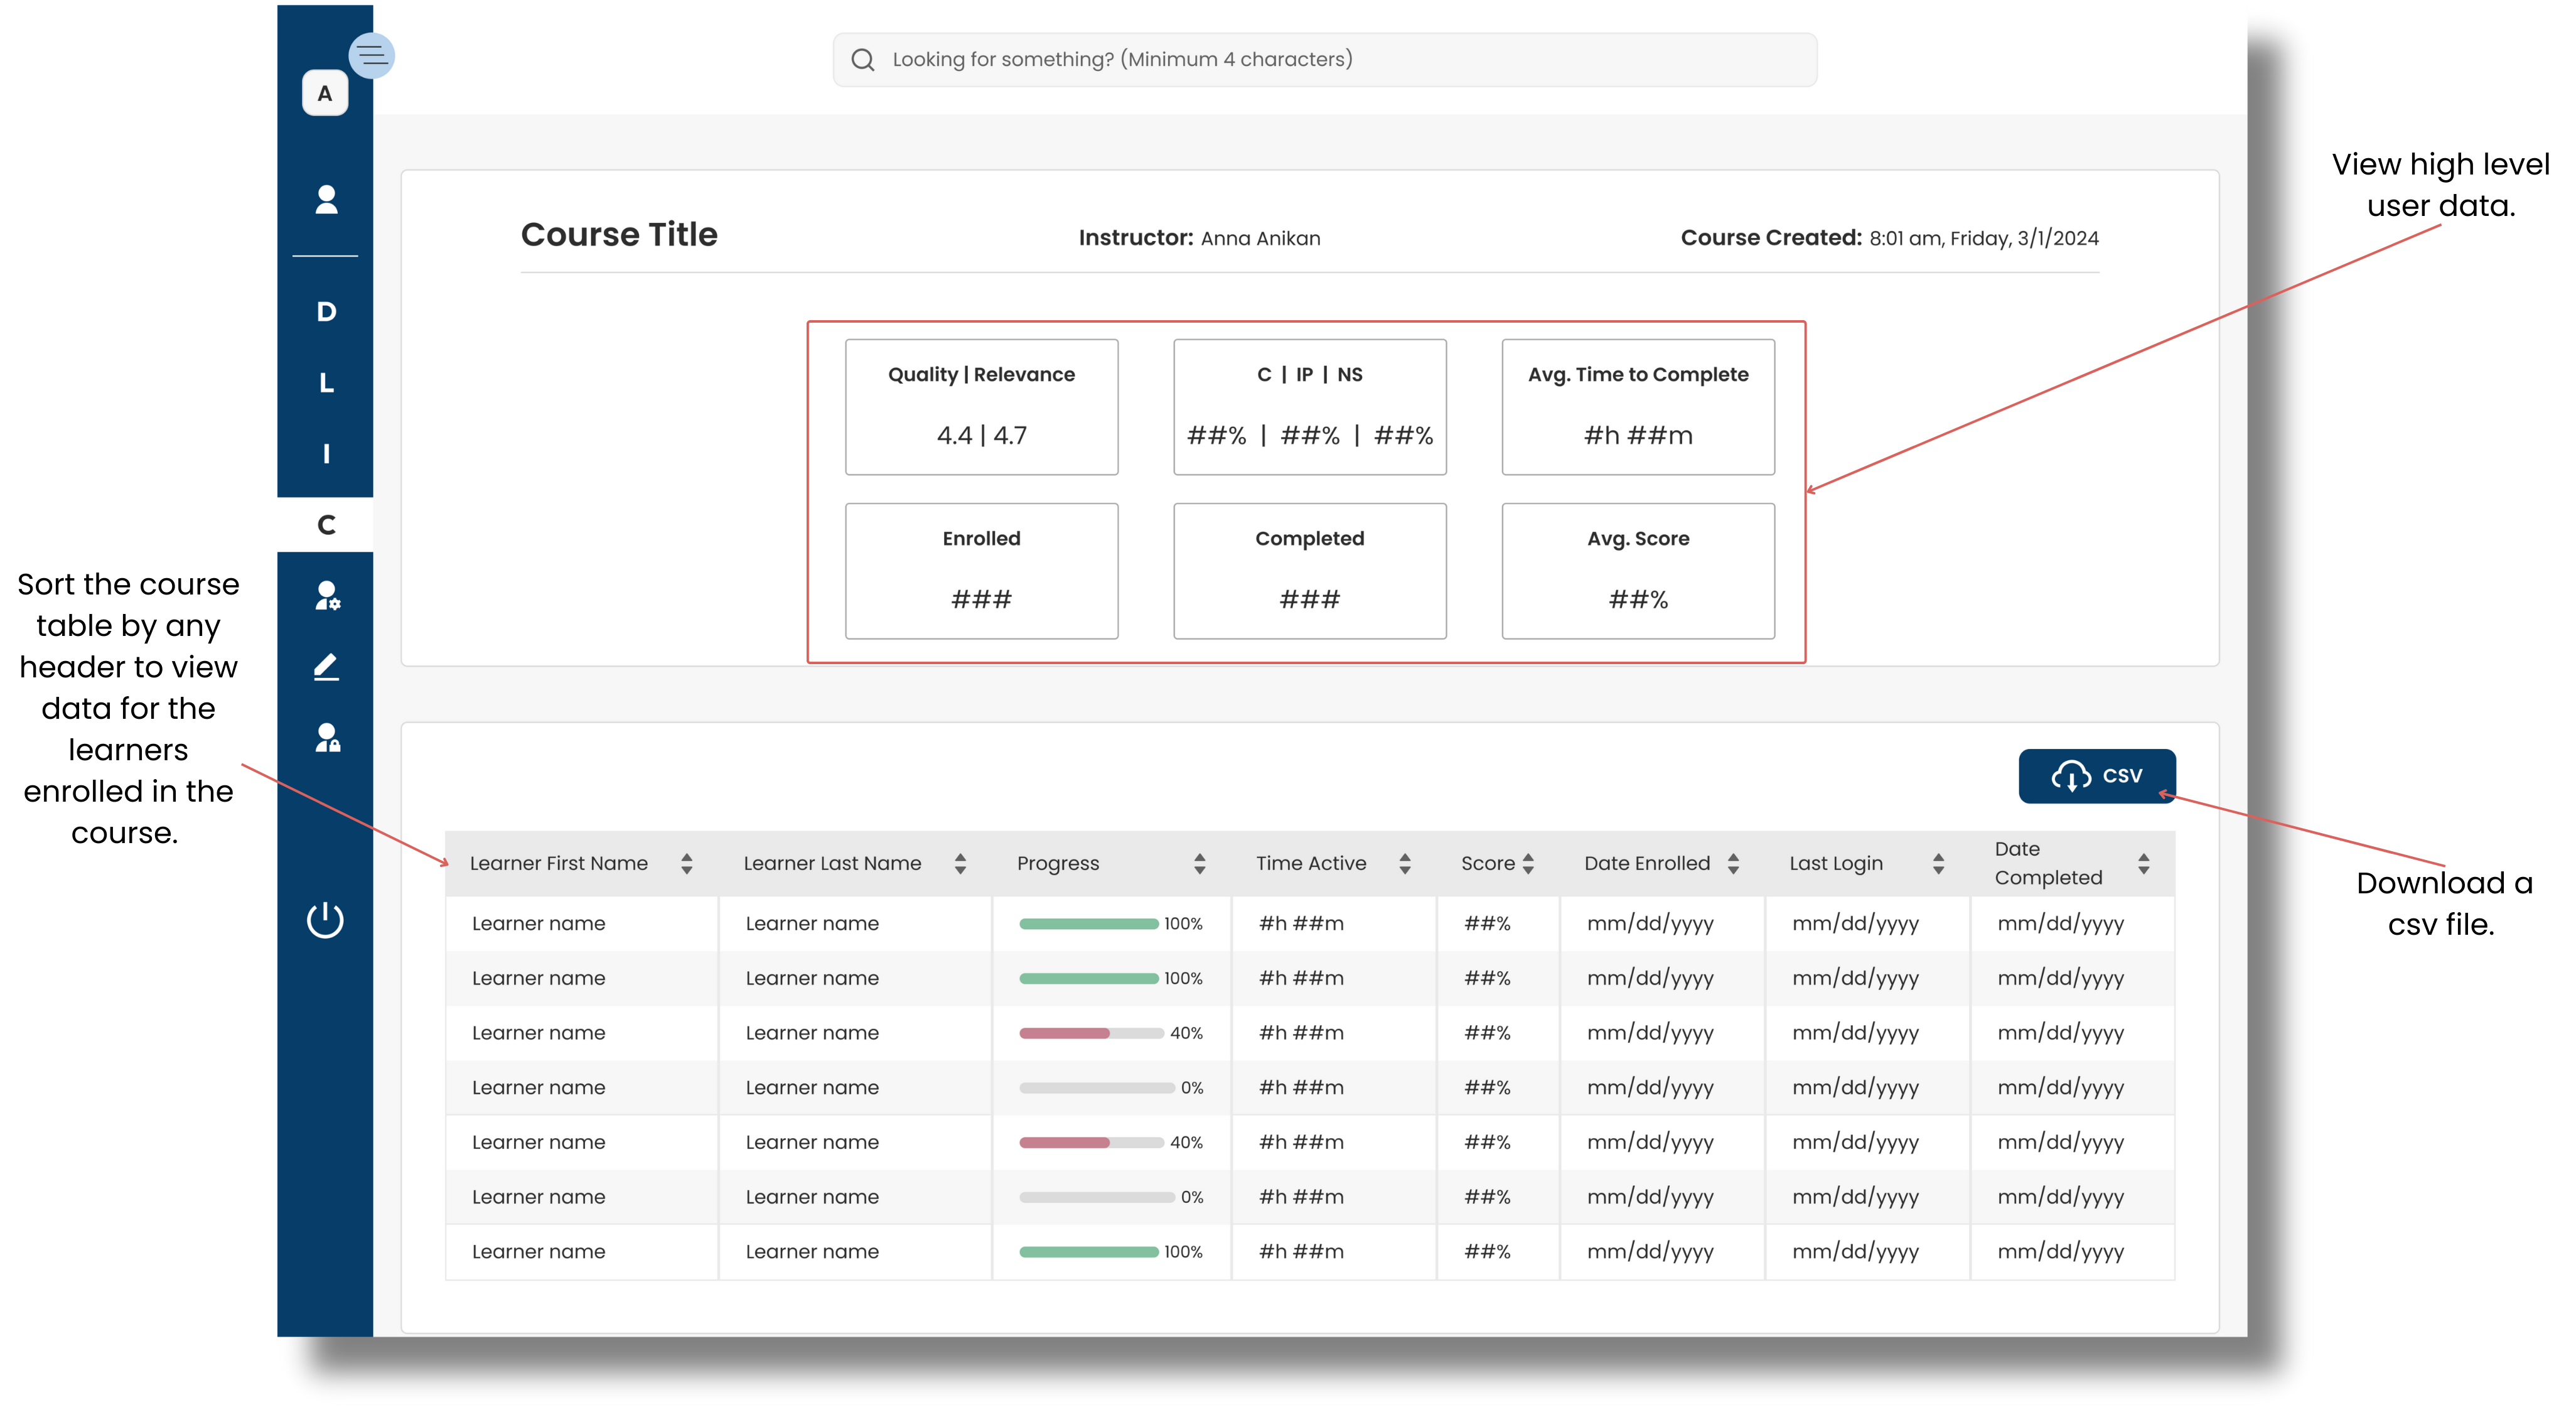This screenshot has width=2576, height=1415.
Task: Open the locked user sidebar icon
Action: [x=327, y=738]
